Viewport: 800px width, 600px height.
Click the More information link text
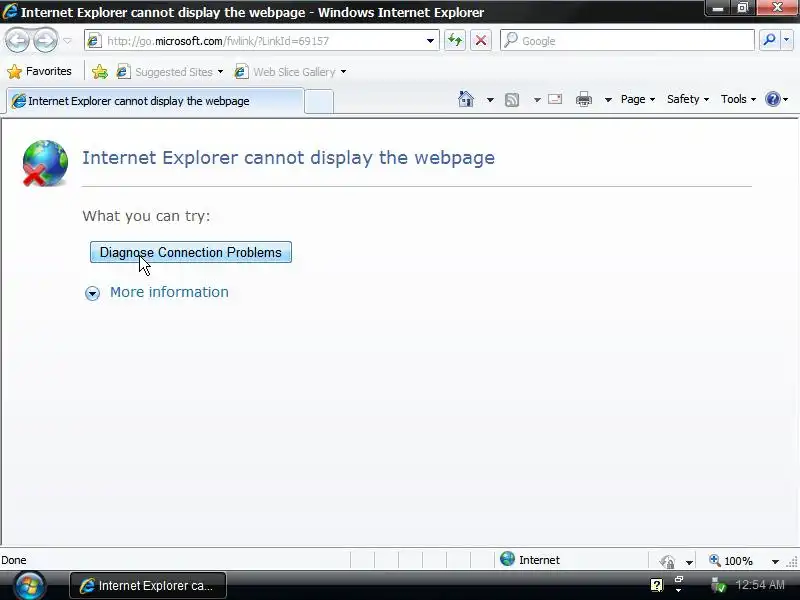tap(169, 292)
